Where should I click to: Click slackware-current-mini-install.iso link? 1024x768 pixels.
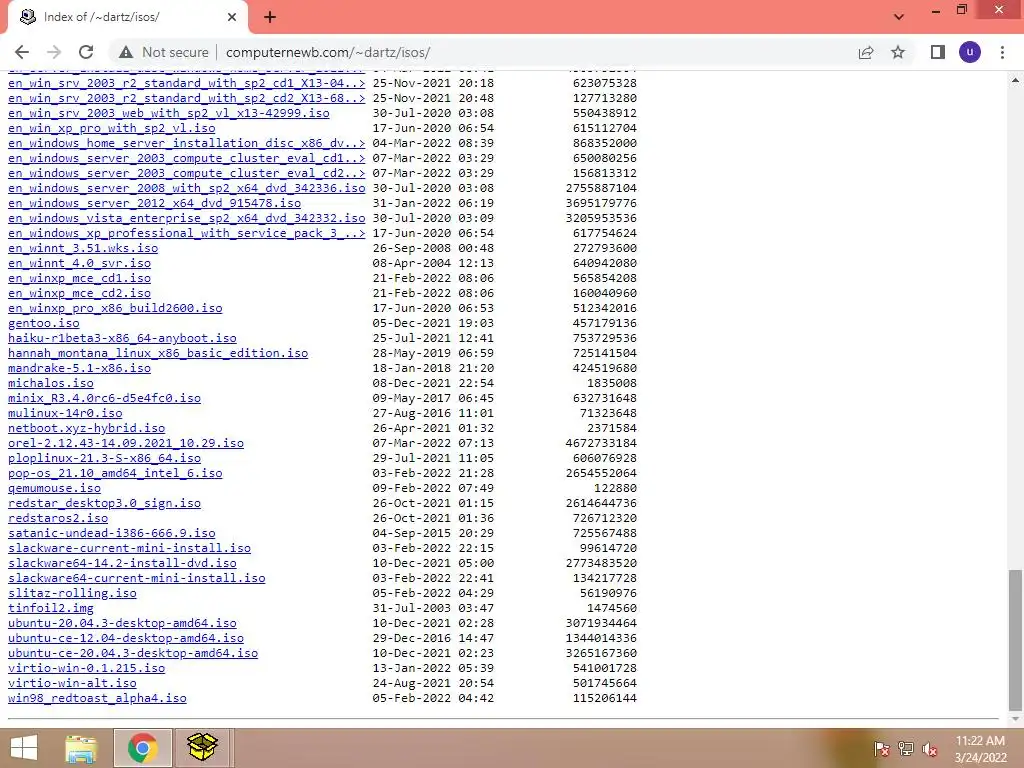coord(129,549)
